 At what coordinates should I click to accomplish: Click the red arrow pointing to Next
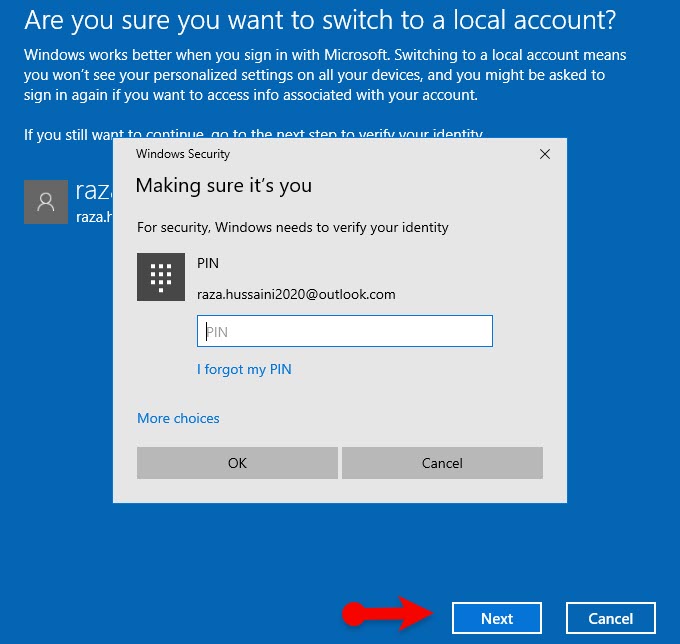[x=390, y=614]
